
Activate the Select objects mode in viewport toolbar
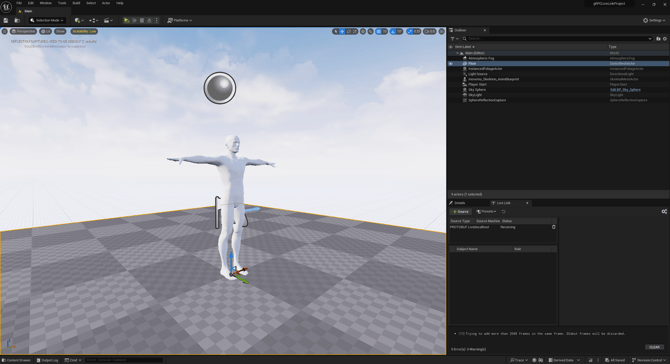click(336, 31)
